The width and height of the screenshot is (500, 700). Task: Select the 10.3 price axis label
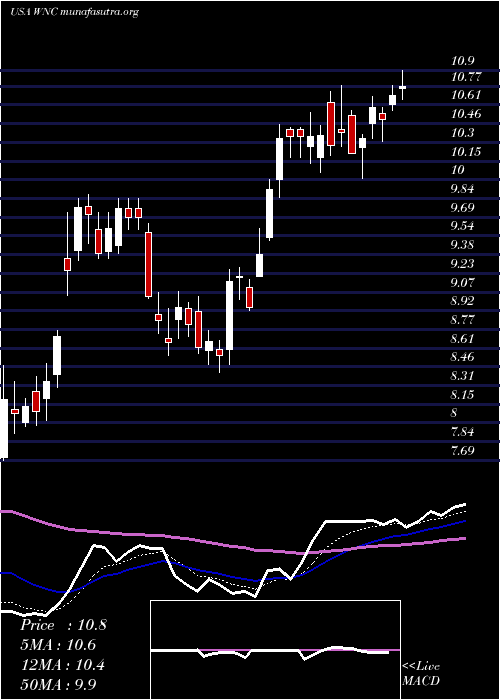pyautogui.click(x=463, y=133)
